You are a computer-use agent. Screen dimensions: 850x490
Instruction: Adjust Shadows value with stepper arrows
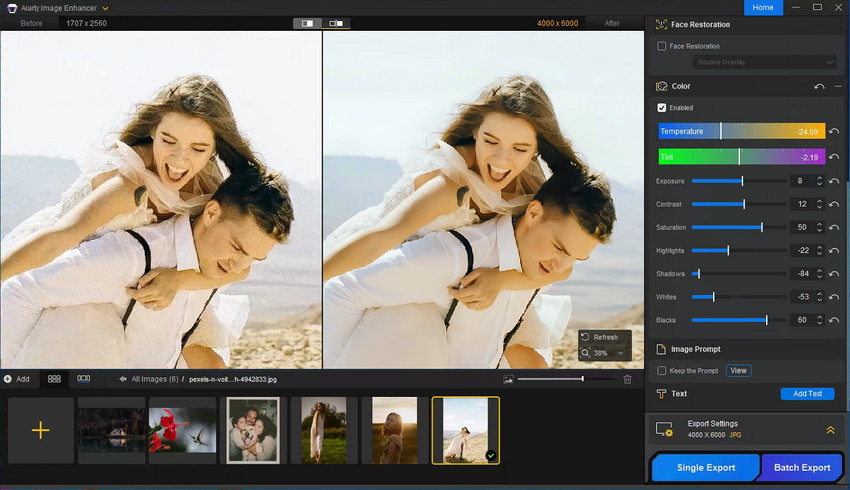819,274
